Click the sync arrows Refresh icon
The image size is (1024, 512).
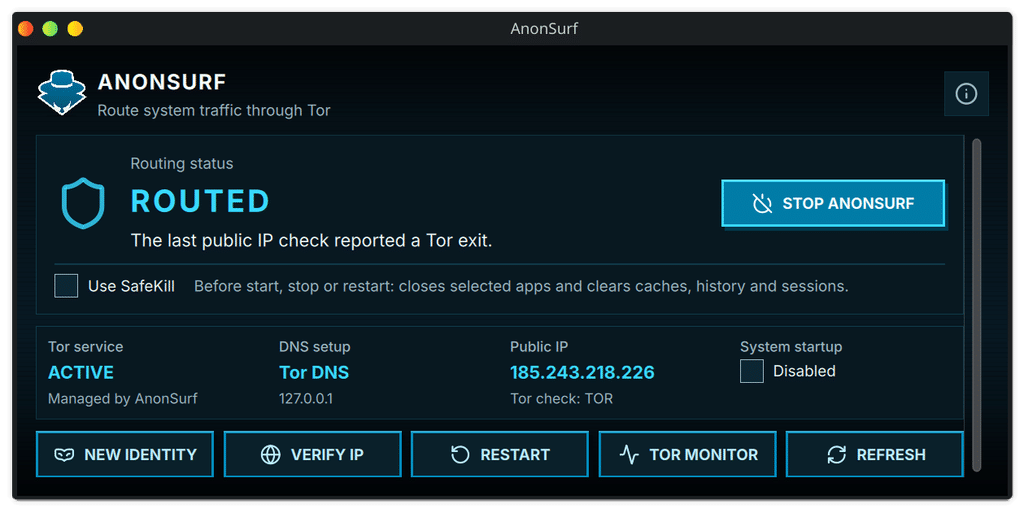point(837,455)
